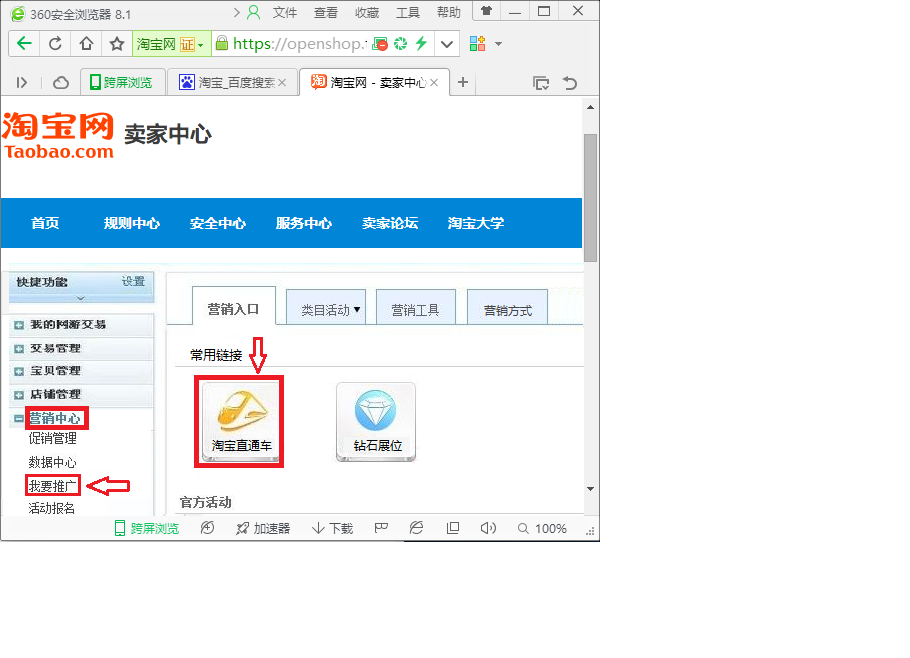
Task: Click the 跨屏浏览 status bar button
Action: (147, 528)
